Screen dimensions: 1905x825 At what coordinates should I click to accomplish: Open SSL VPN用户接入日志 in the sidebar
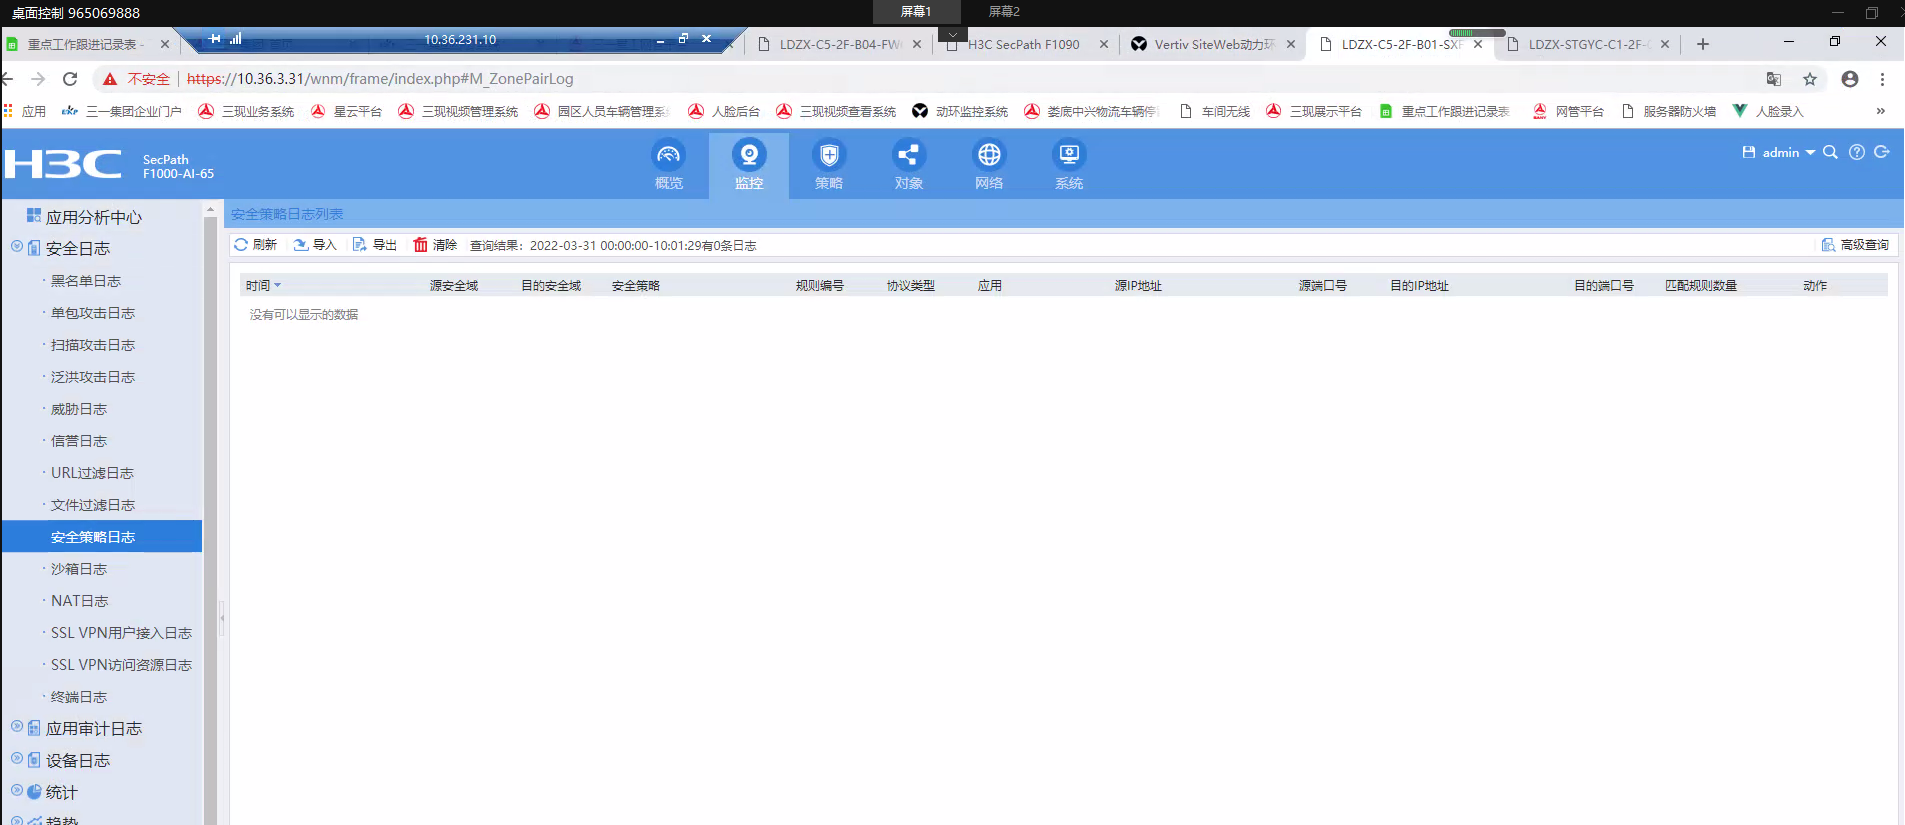click(121, 633)
